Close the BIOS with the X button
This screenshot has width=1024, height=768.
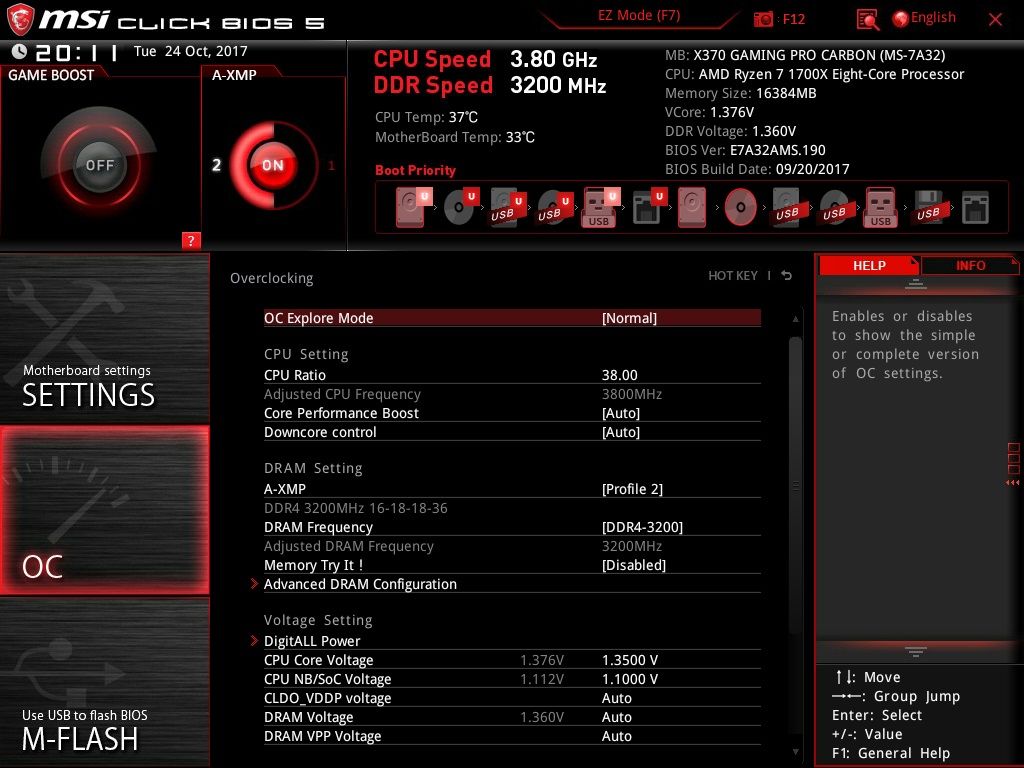(x=995, y=19)
